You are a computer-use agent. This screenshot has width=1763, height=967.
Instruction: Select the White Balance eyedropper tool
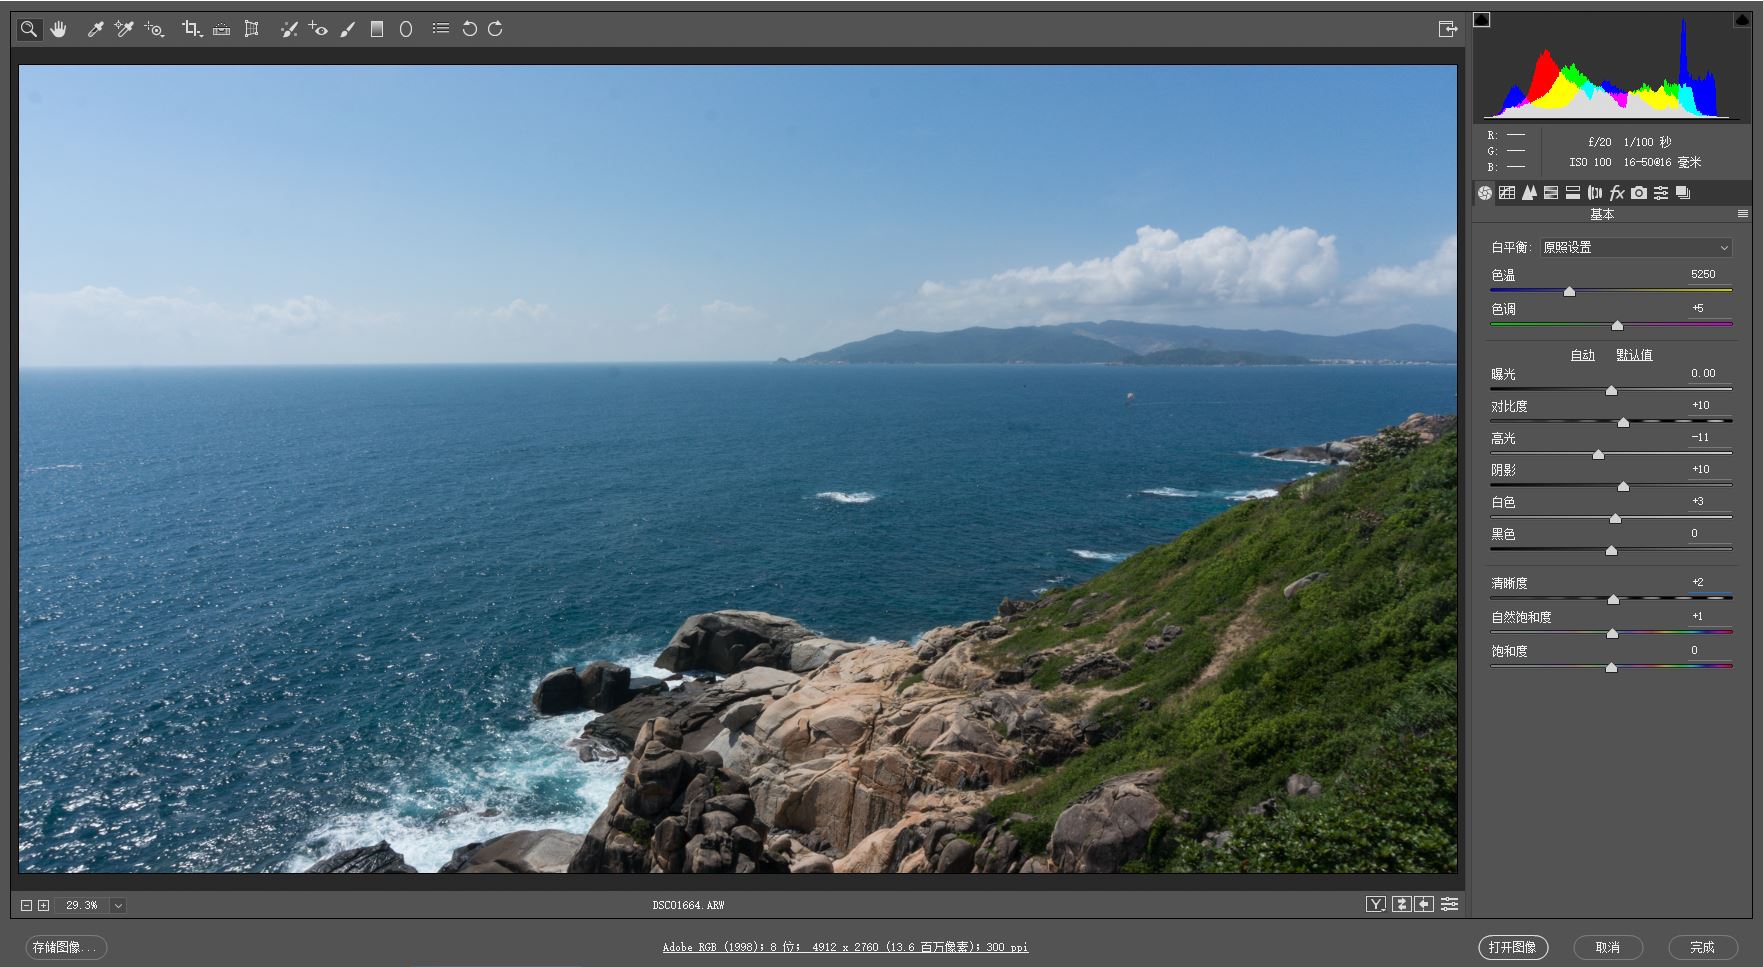(96, 29)
